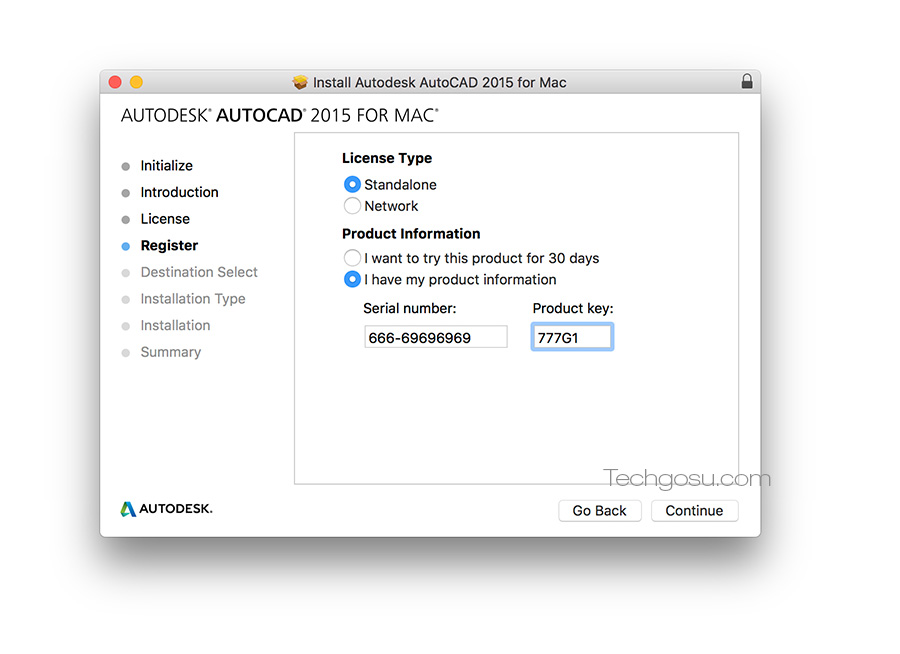This screenshot has width=900, height=654.
Task: Click the 'Product key:' label
Action: coord(573,308)
